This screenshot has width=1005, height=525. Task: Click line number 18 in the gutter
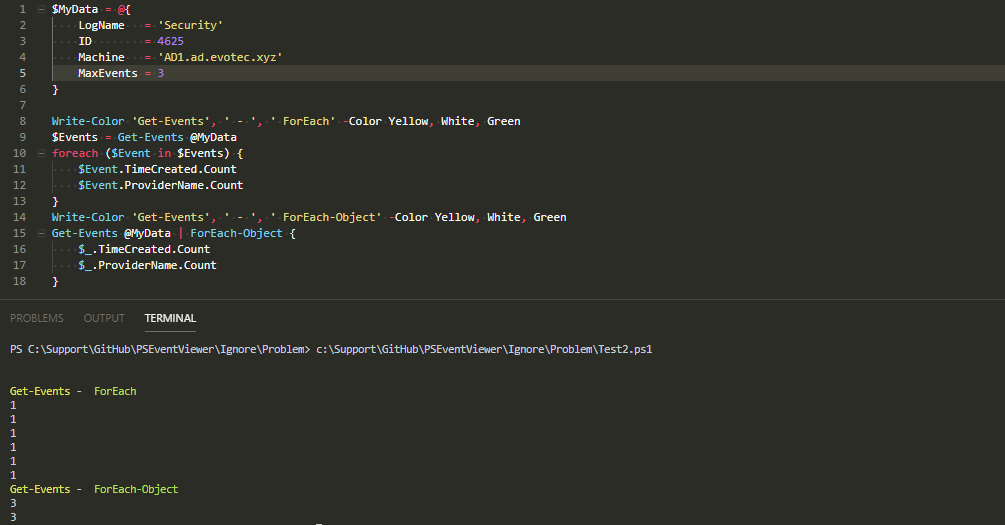(x=20, y=281)
